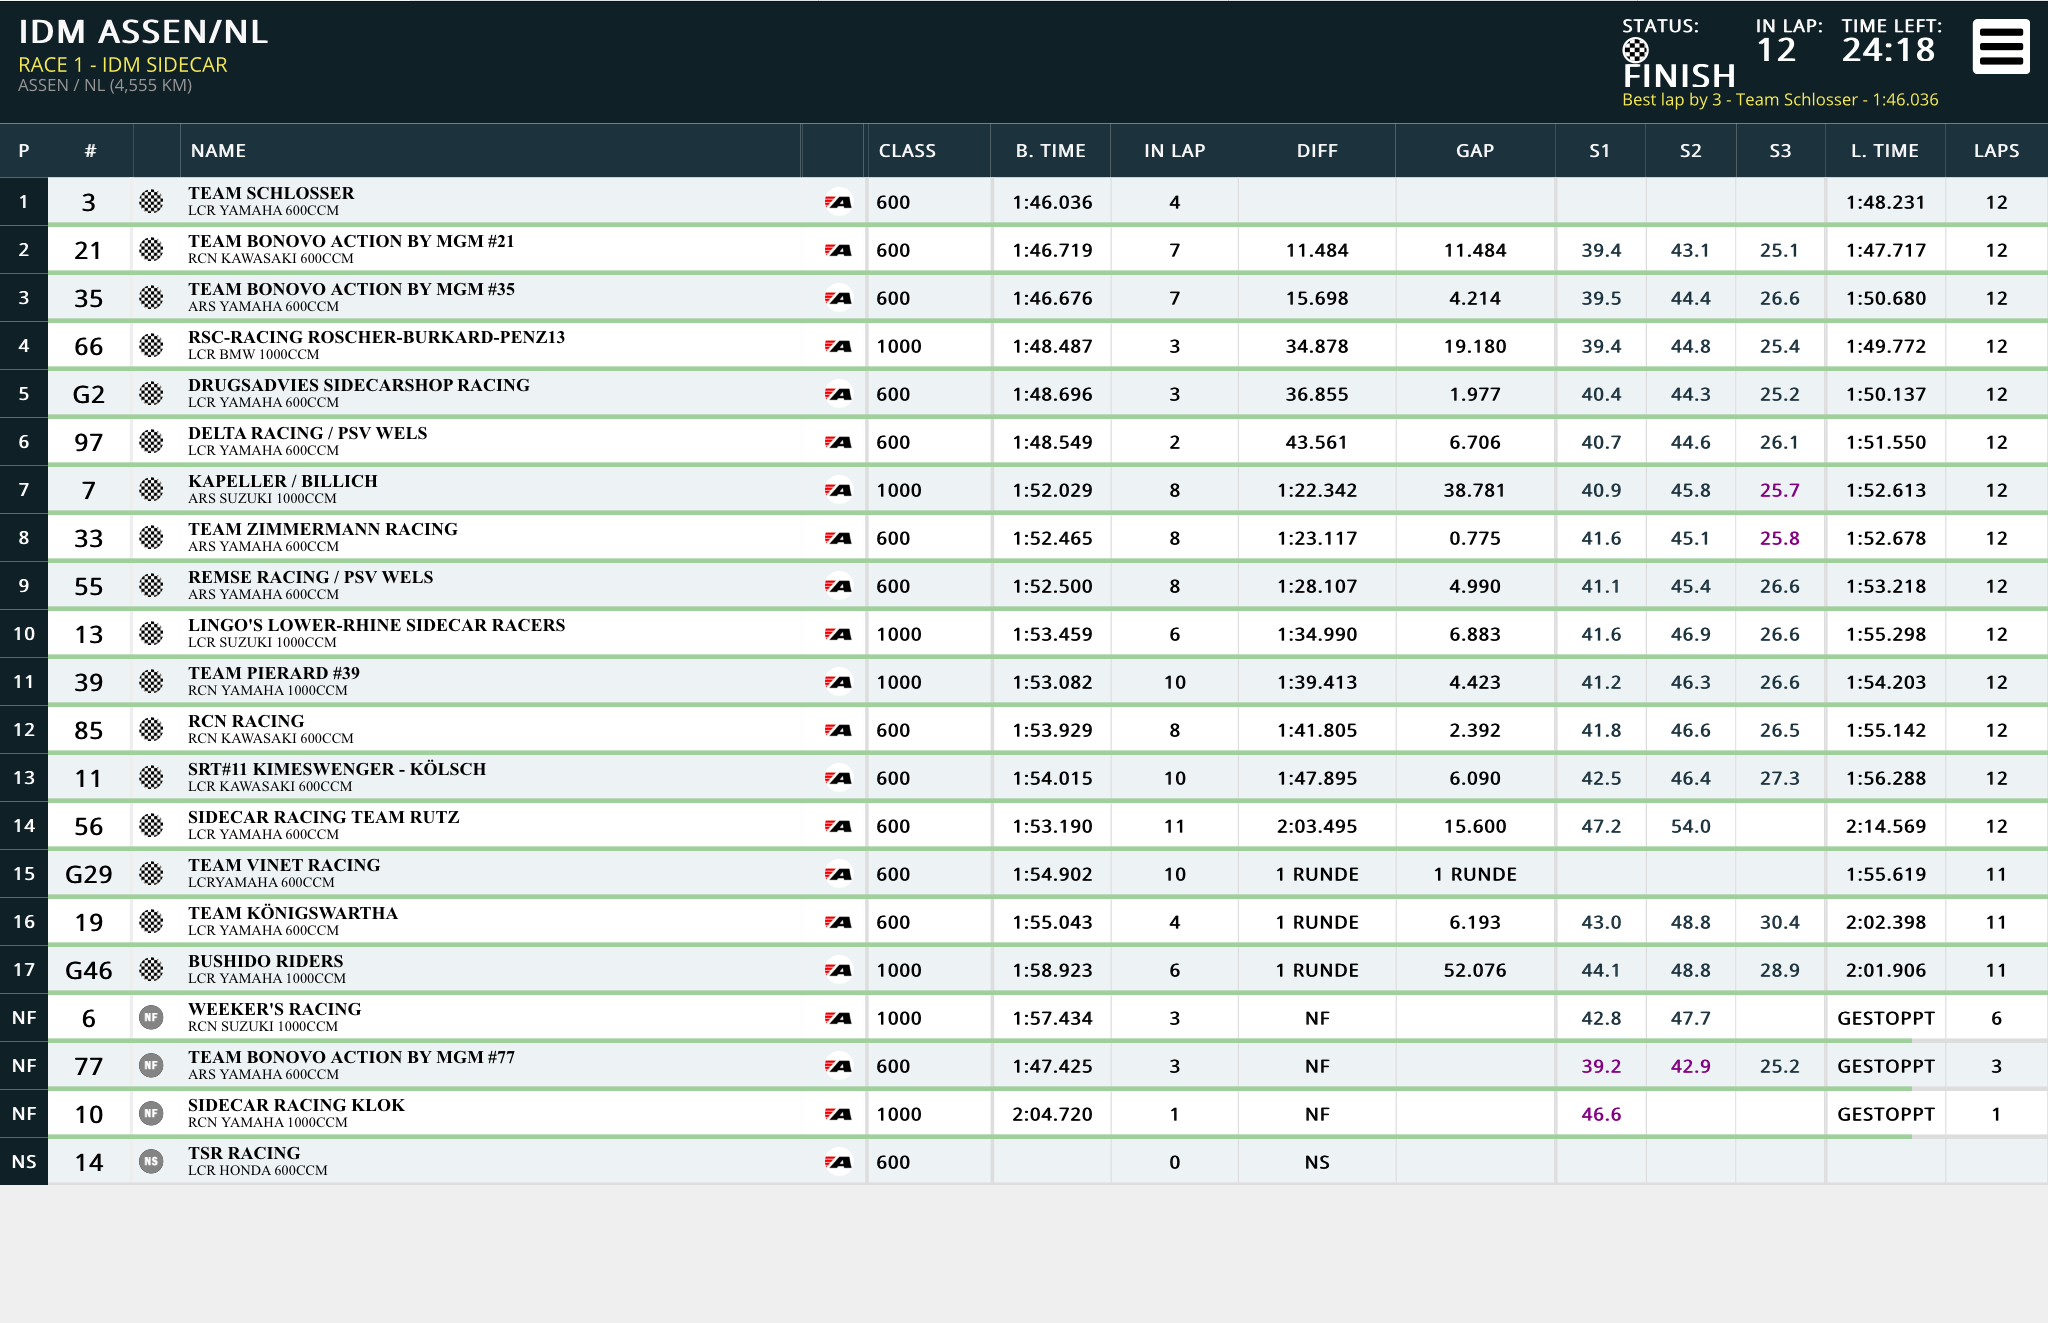Open Delta Racing / PSV Wels row
This screenshot has width=2048, height=1323.
tap(1024, 442)
